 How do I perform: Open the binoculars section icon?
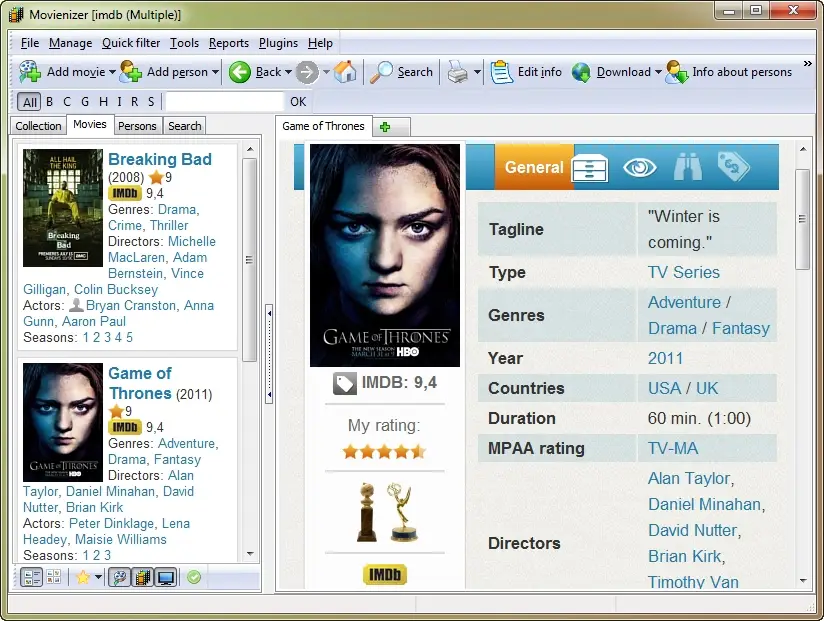point(688,167)
